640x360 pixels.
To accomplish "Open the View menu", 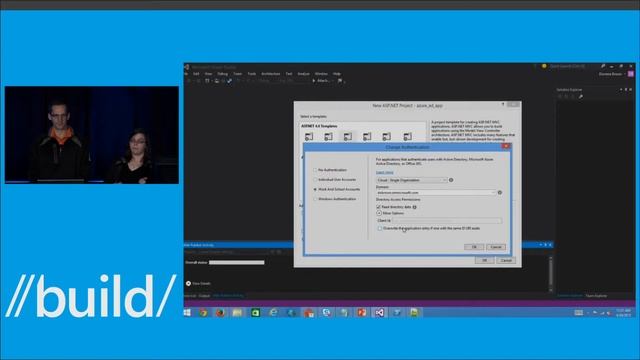I will coord(209,74).
